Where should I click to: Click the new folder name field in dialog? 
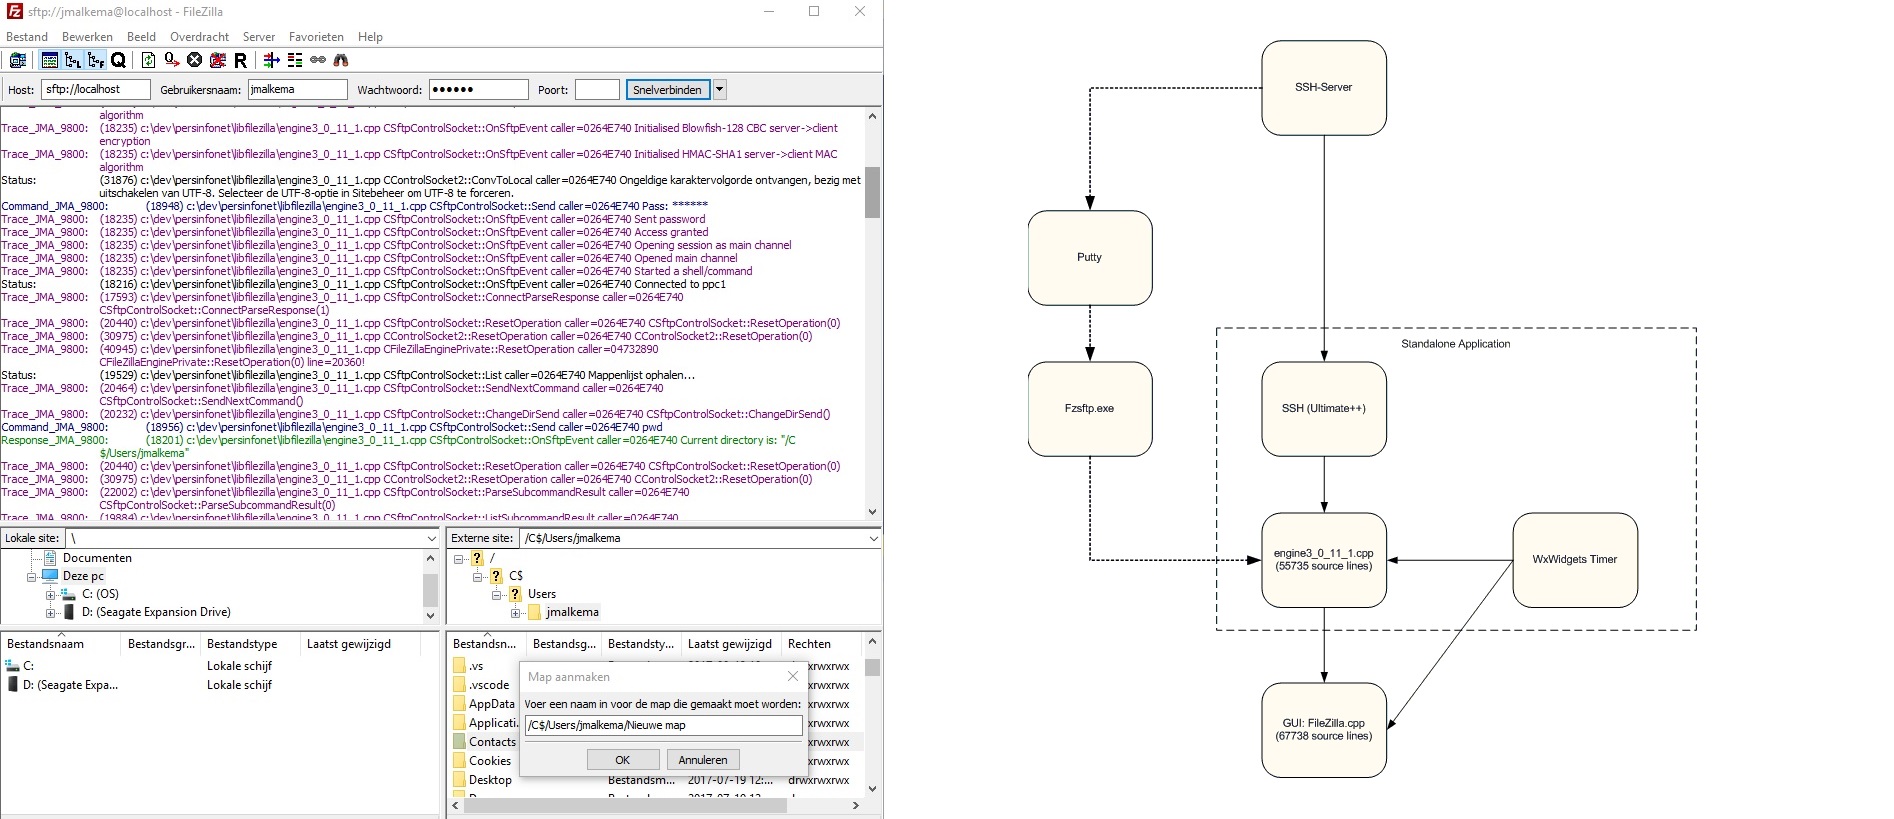[x=663, y=725]
